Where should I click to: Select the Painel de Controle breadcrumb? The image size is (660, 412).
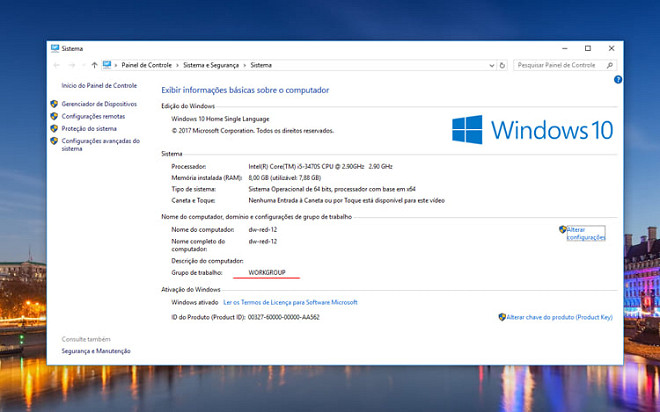coord(147,65)
